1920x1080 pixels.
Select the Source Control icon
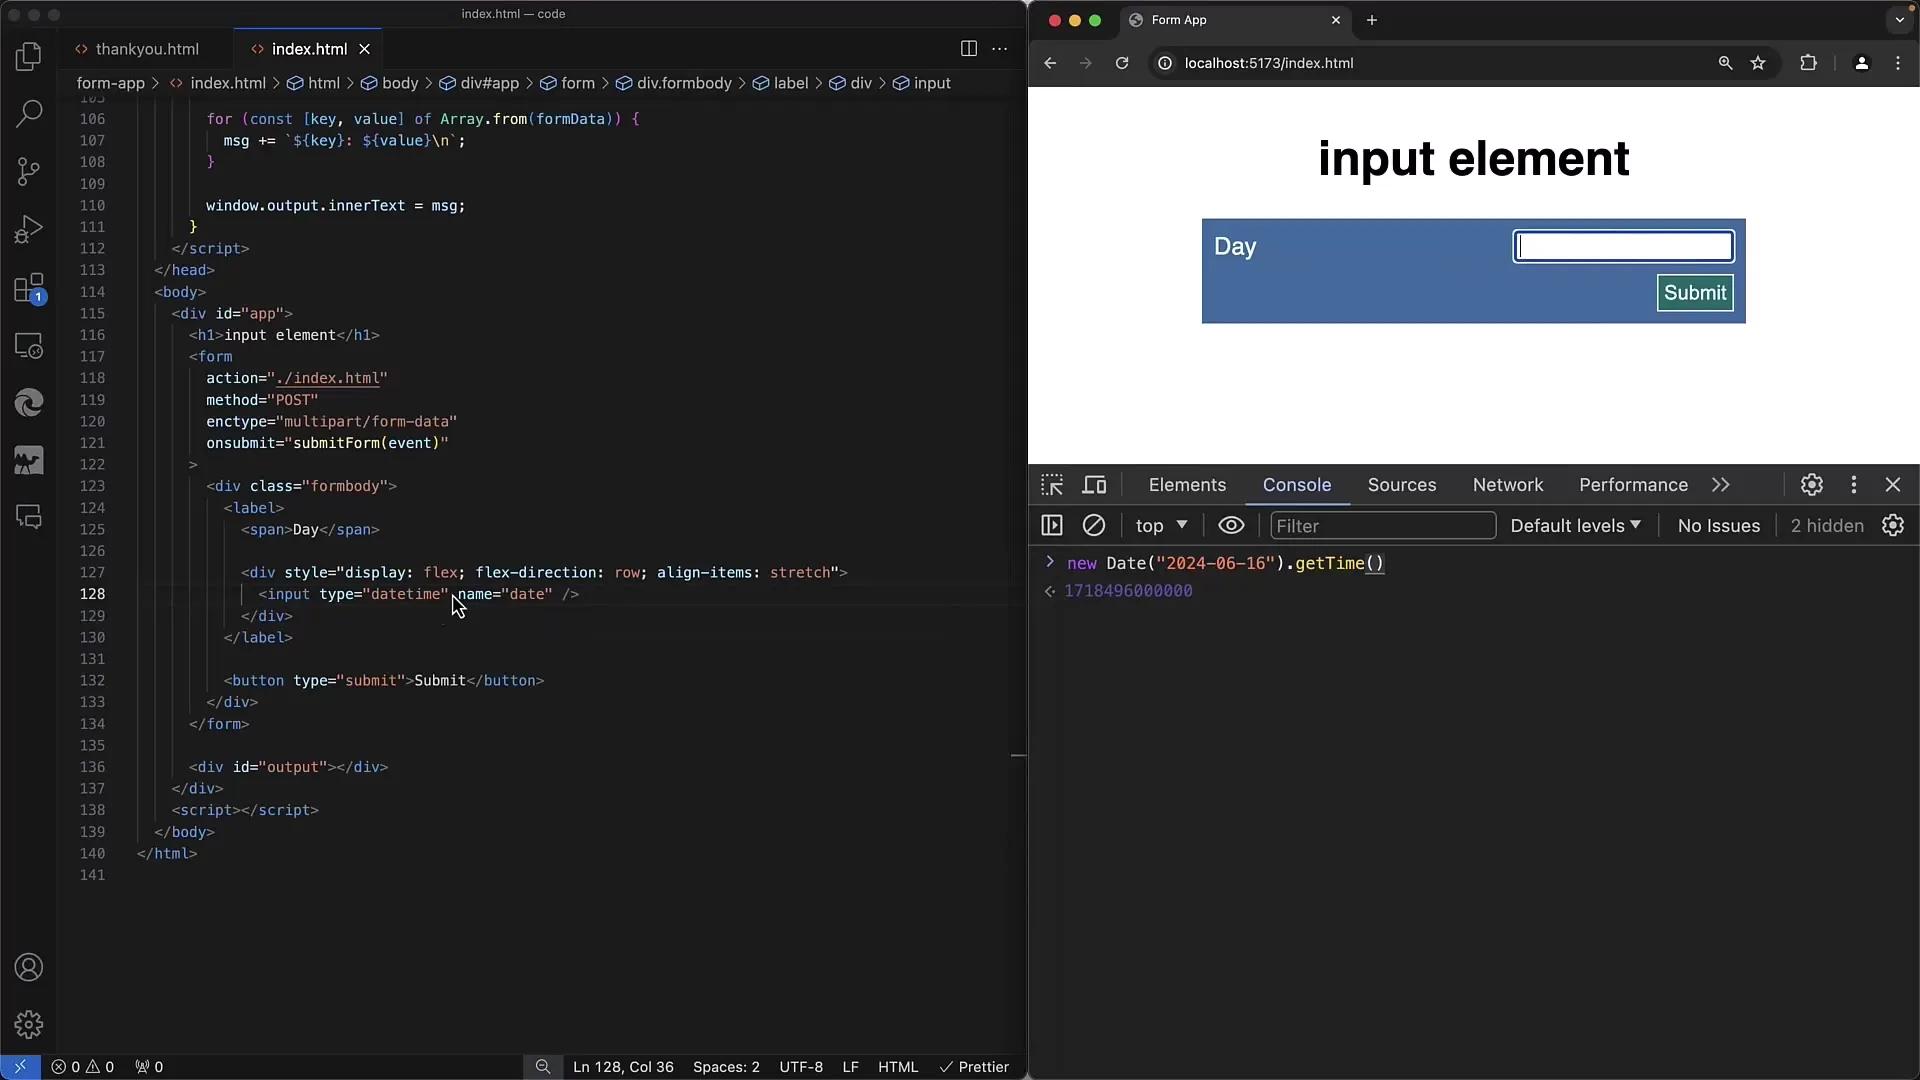(29, 171)
